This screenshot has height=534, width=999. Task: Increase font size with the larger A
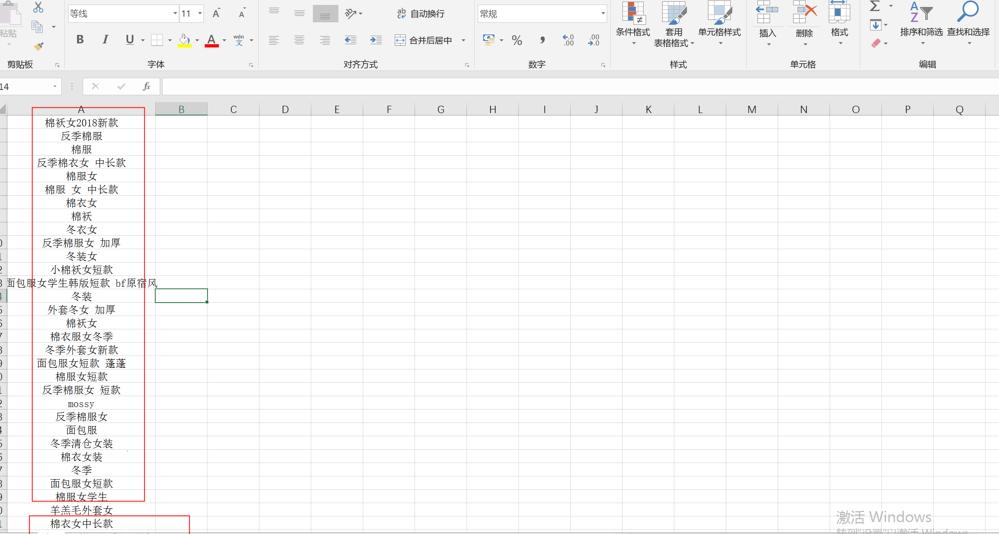(x=217, y=13)
